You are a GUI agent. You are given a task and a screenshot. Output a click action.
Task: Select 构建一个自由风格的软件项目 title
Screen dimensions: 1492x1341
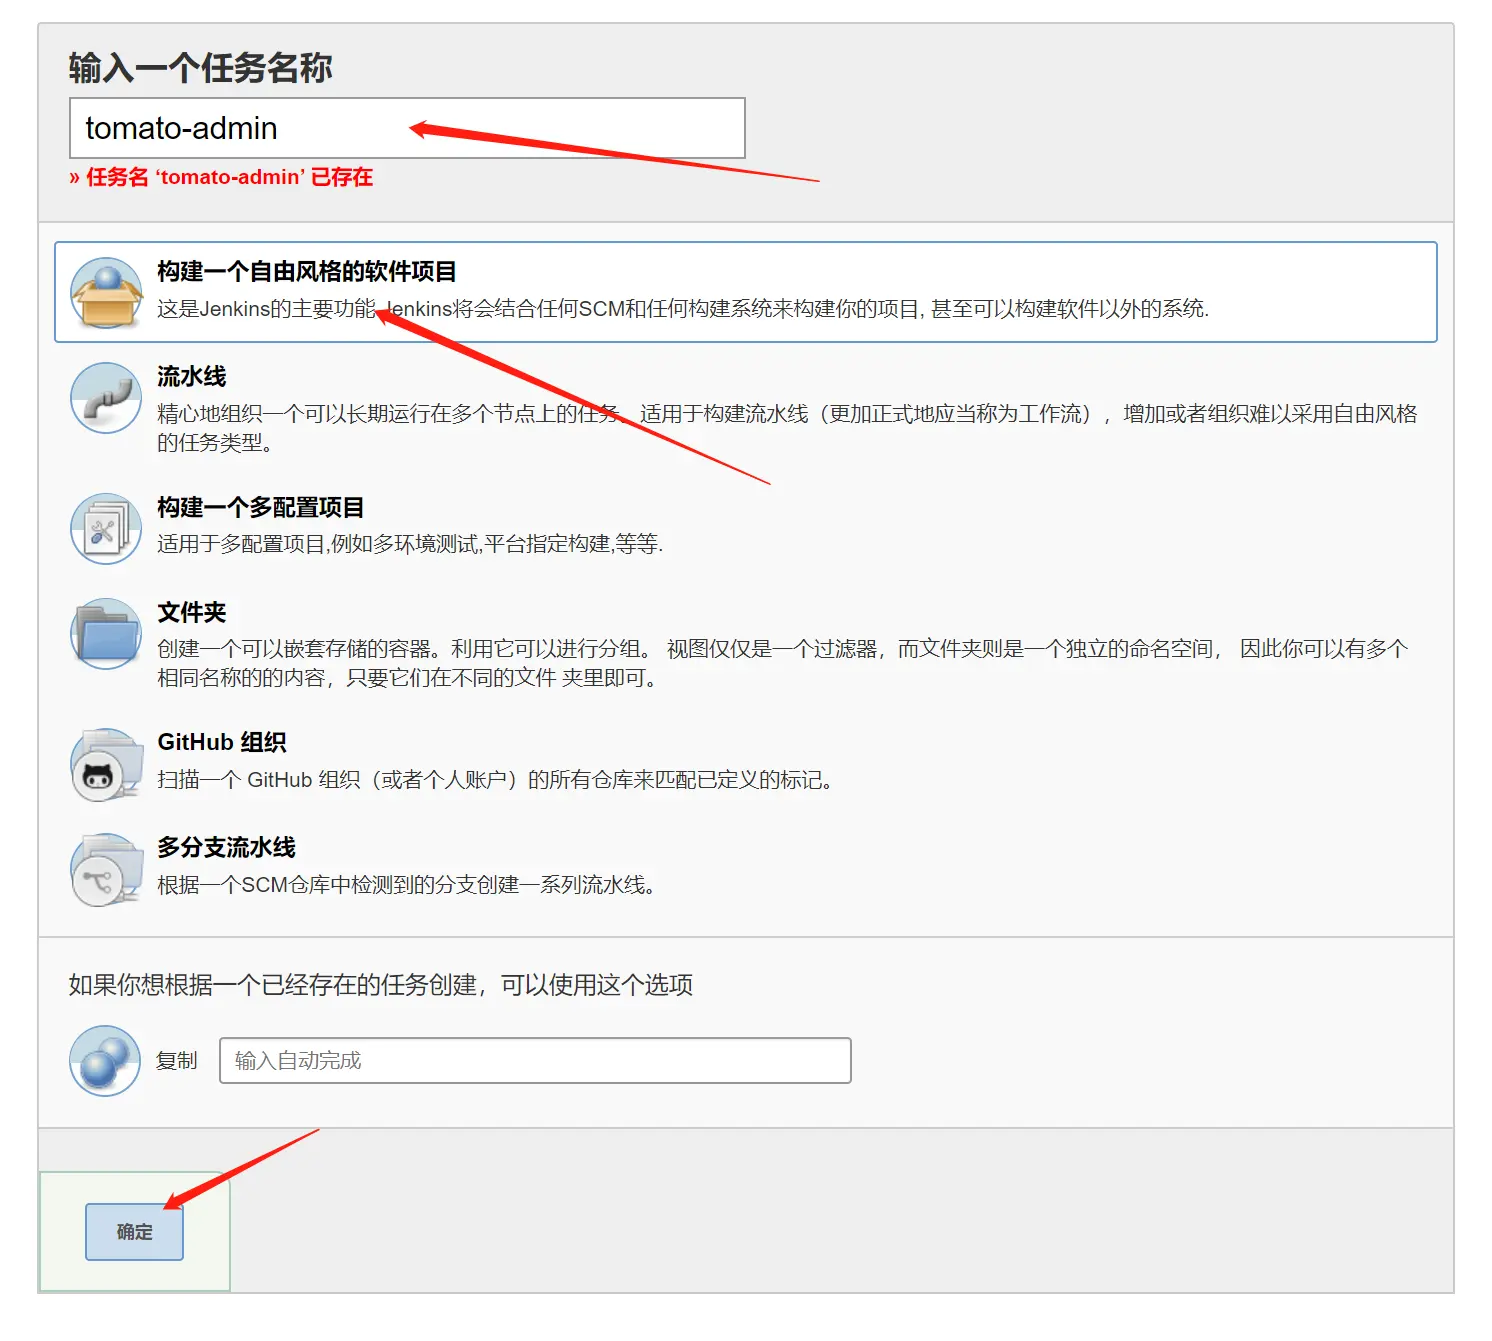click(307, 272)
